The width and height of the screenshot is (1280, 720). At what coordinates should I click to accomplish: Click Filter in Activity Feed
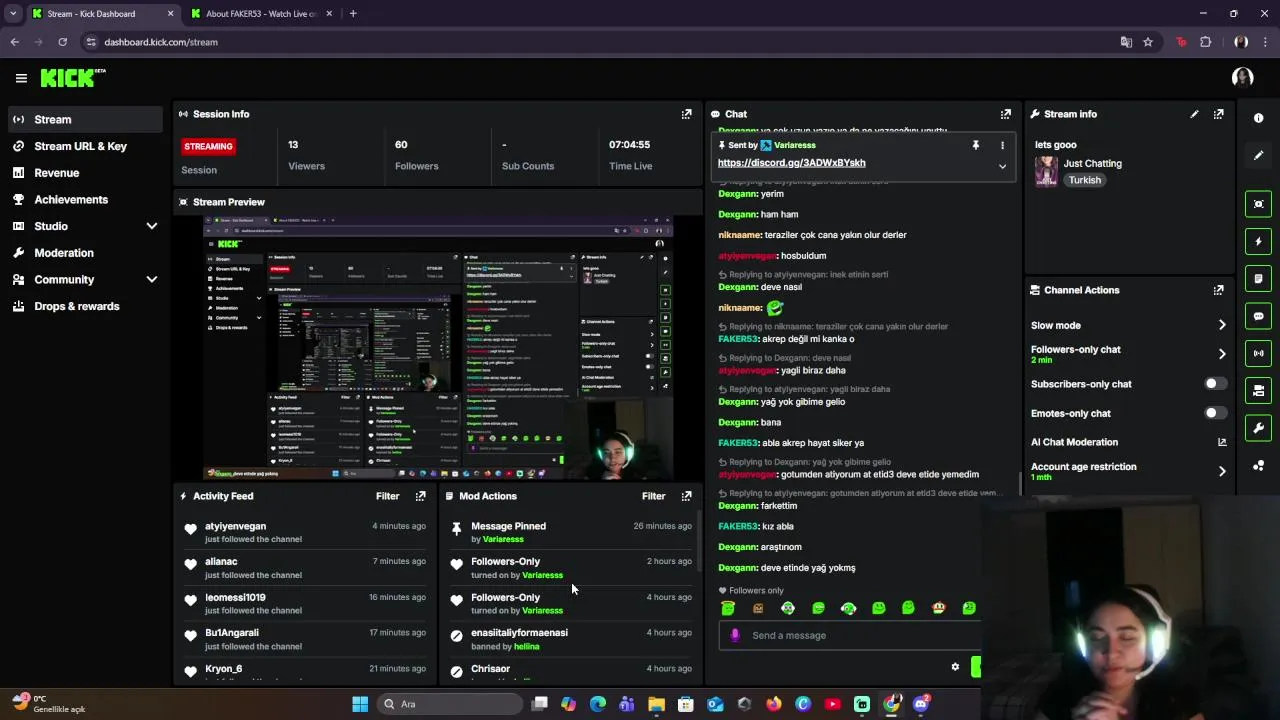pyautogui.click(x=387, y=496)
